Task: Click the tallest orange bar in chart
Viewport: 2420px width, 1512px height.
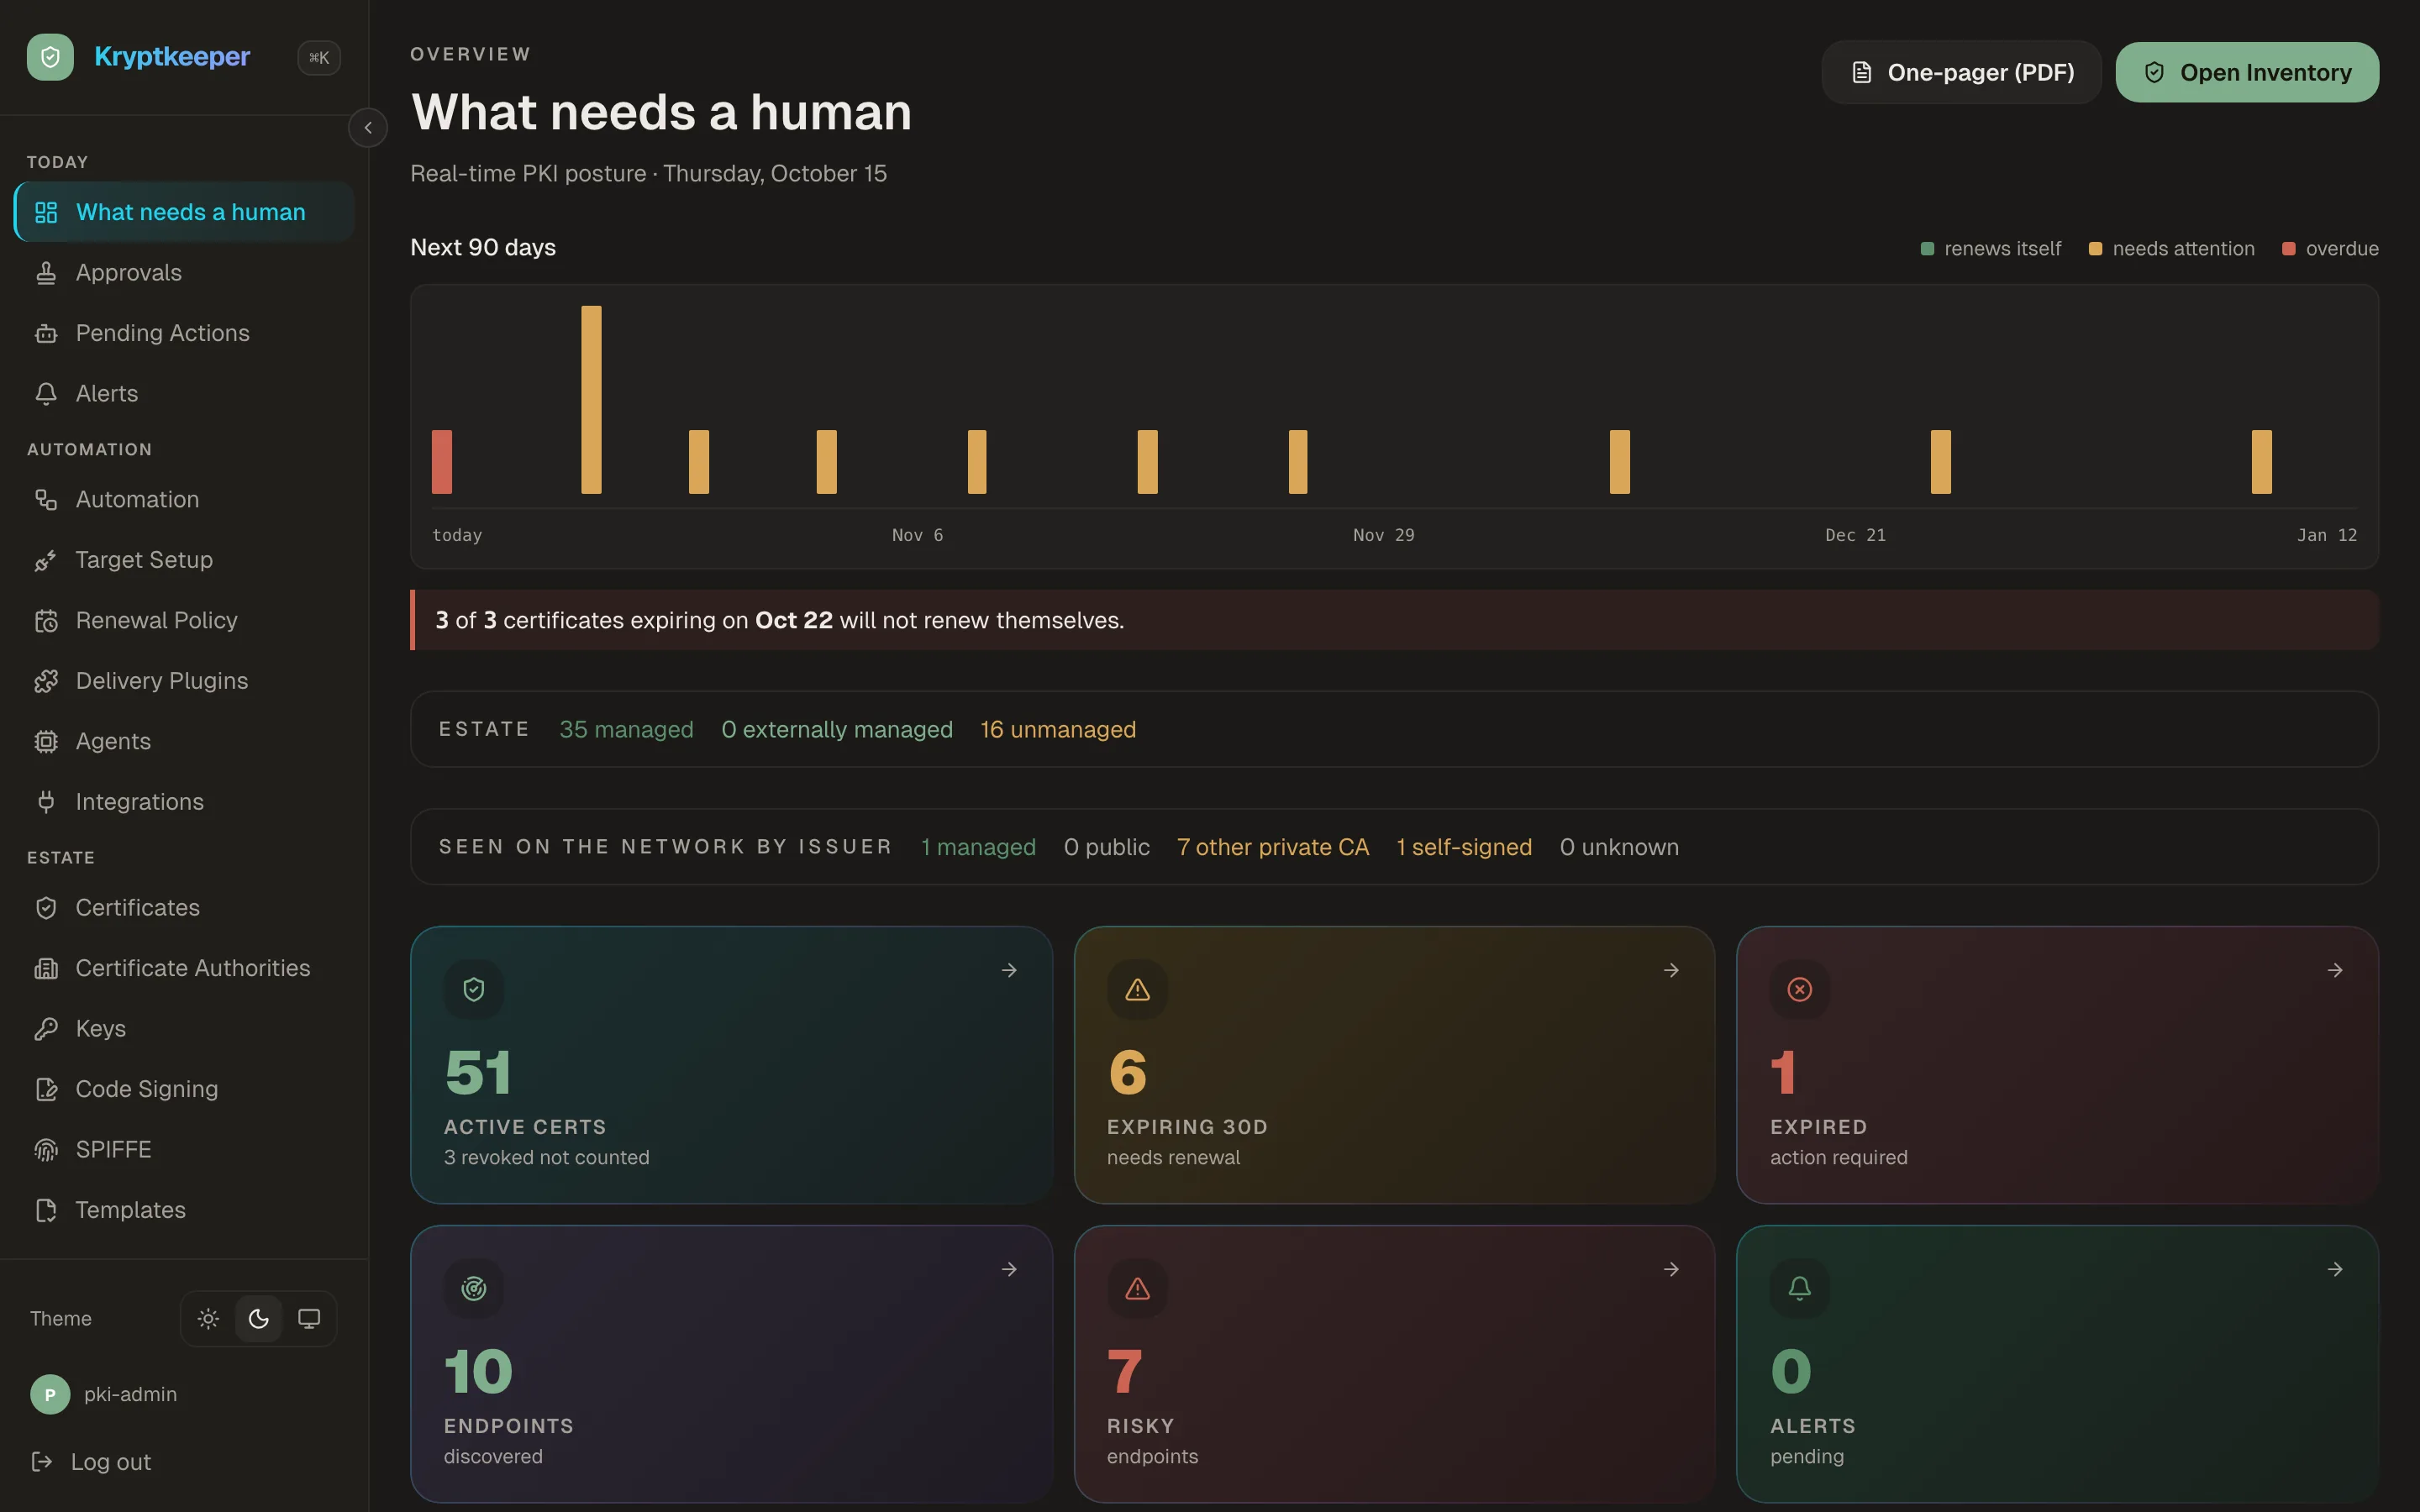Action: click(591, 400)
